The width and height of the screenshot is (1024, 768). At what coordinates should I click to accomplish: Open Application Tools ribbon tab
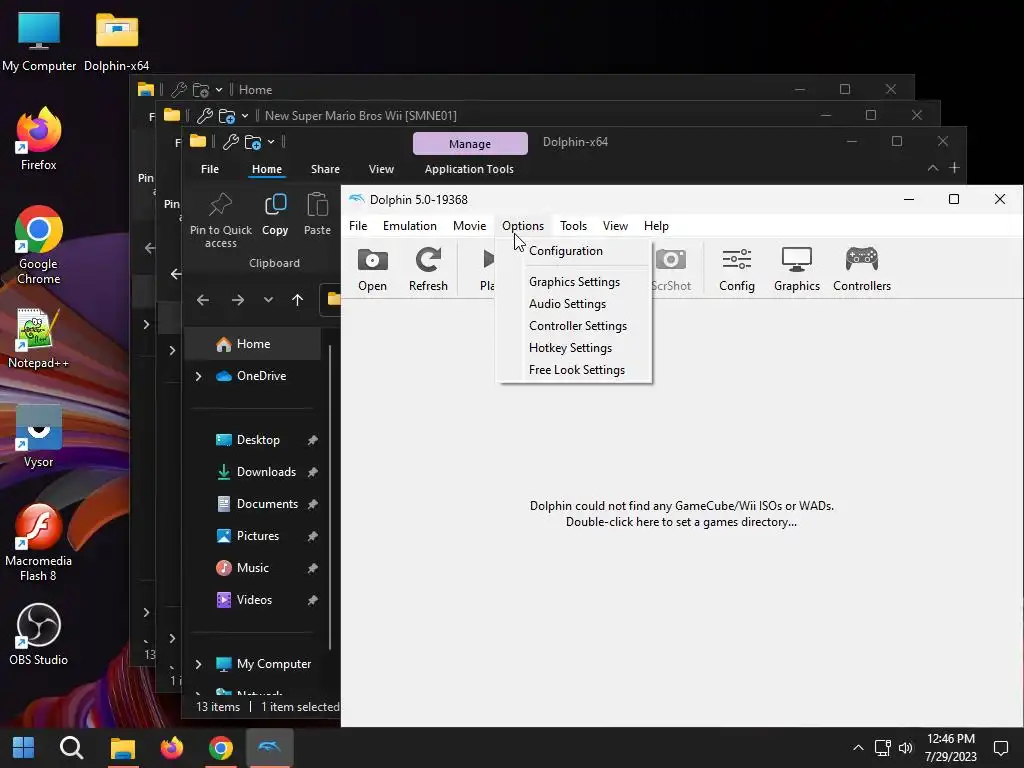[469, 169]
